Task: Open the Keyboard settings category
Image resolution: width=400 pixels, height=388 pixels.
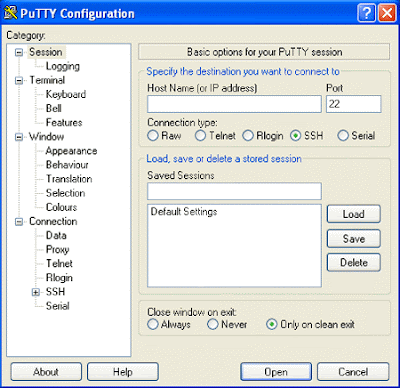Action: [66, 94]
